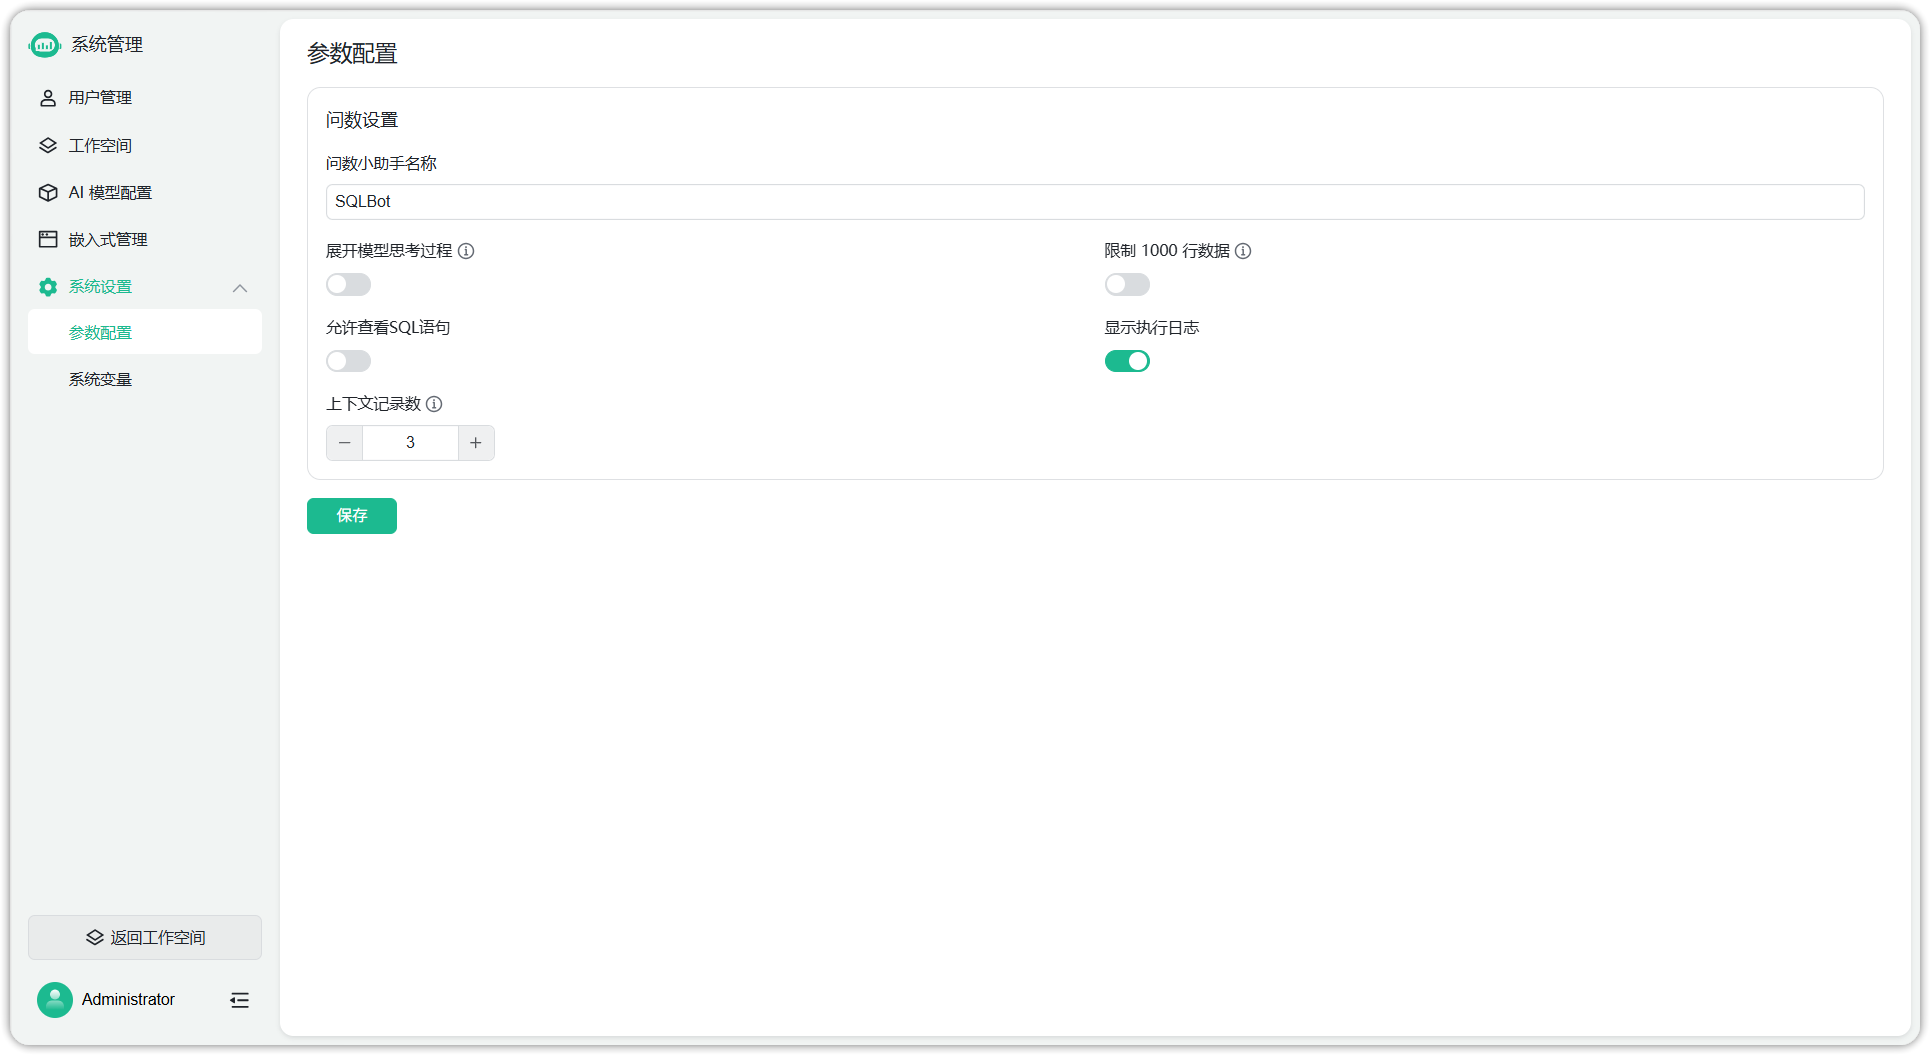1930x1055 pixels.
Task: Click 返回工作空间 button
Action: (145, 938)
